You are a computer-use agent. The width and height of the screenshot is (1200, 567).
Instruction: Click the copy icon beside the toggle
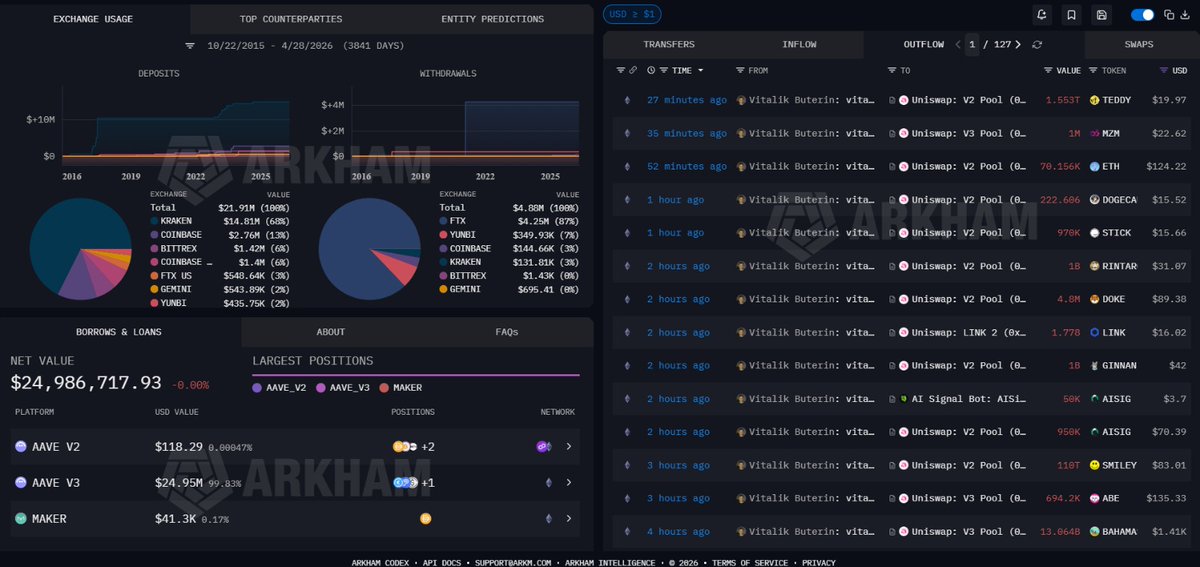pyautogui.click(x=1168, y=15)
